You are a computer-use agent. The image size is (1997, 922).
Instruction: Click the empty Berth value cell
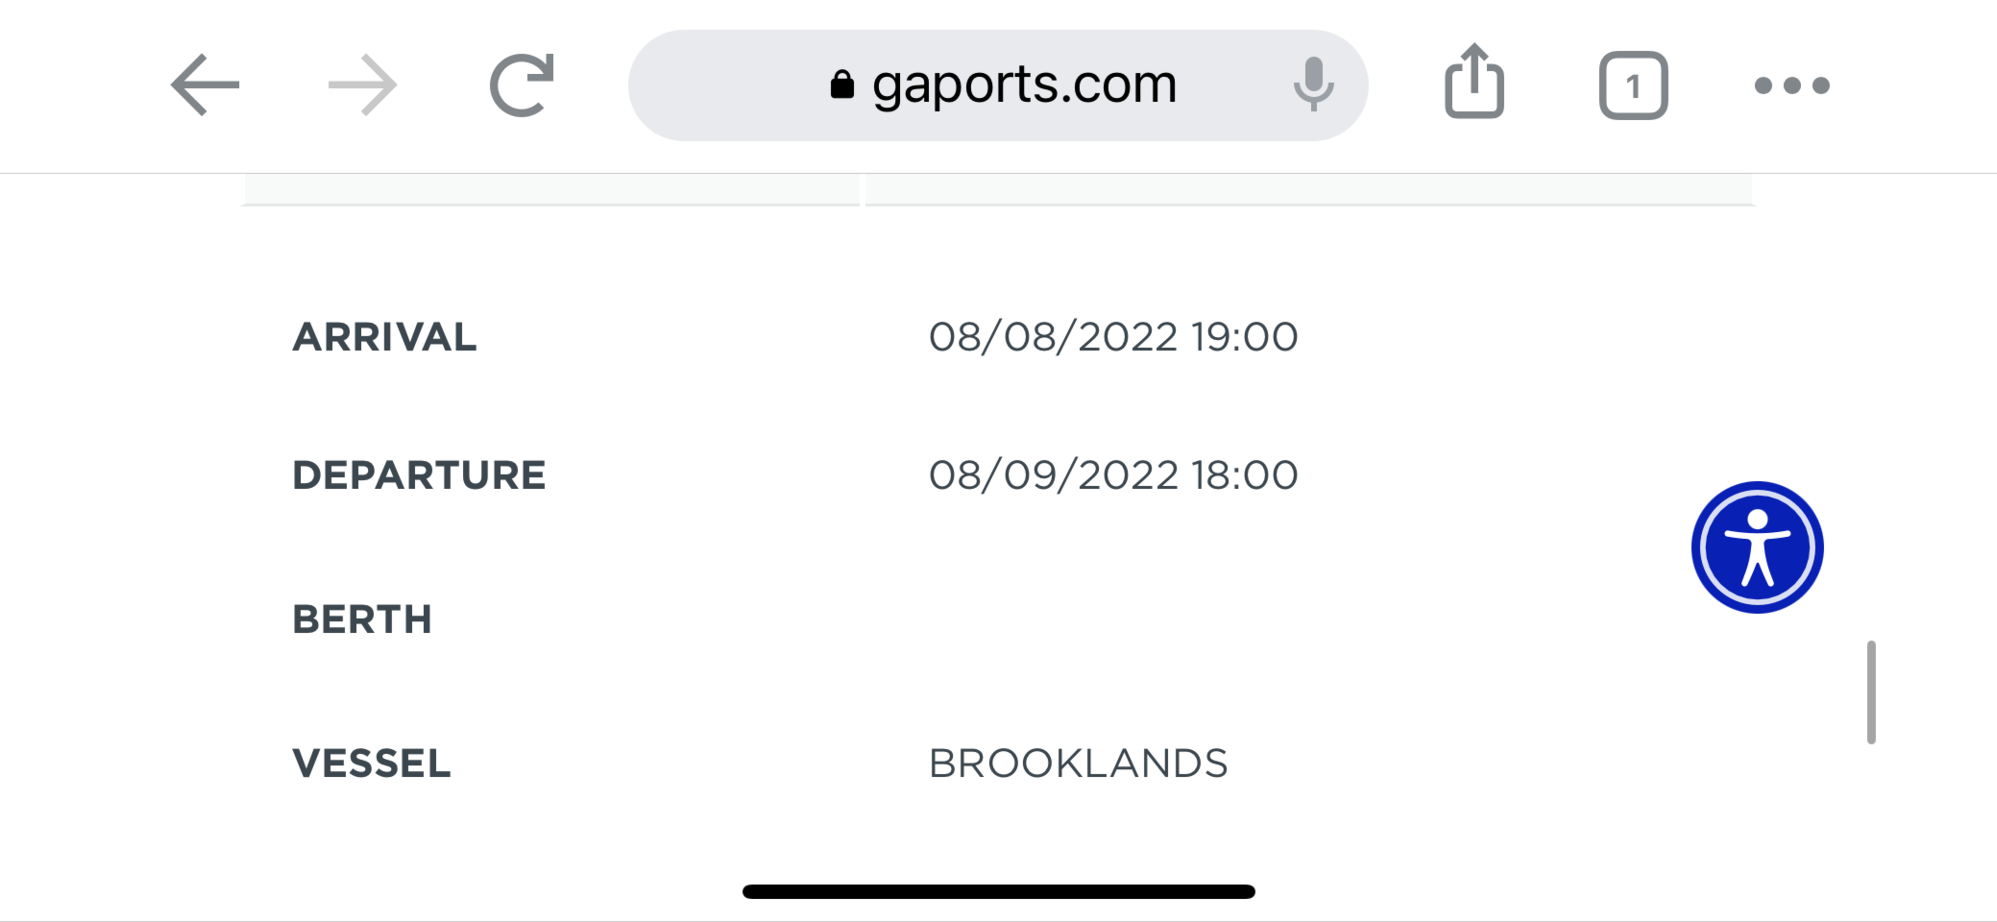click(1113, 619)
